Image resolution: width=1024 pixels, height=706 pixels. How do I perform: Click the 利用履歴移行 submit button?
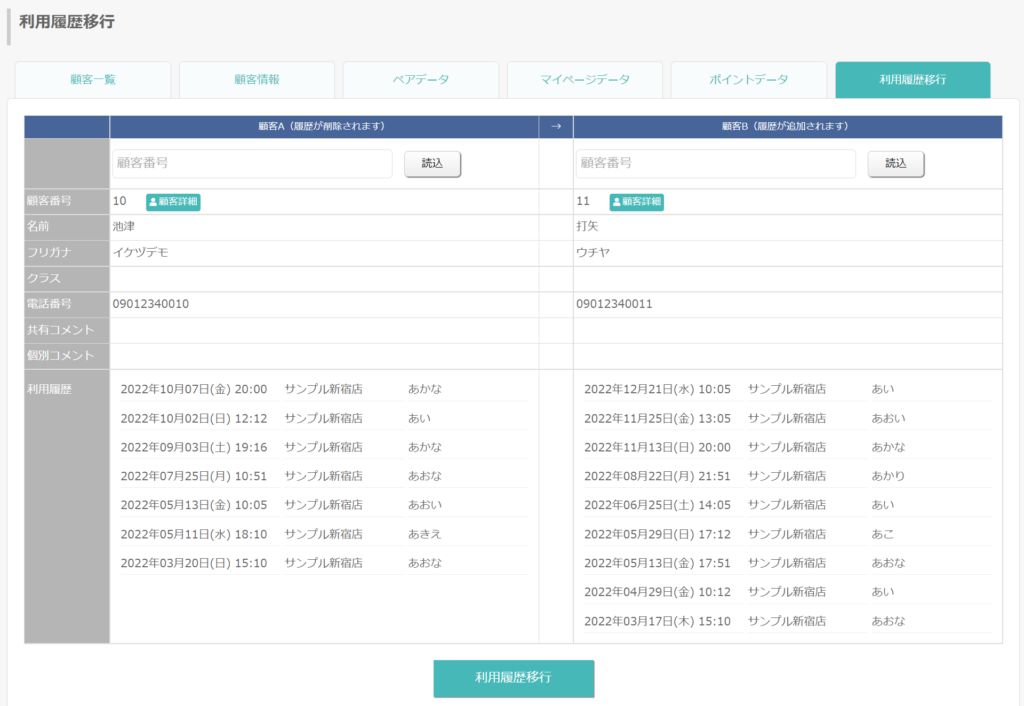point(514,678)
